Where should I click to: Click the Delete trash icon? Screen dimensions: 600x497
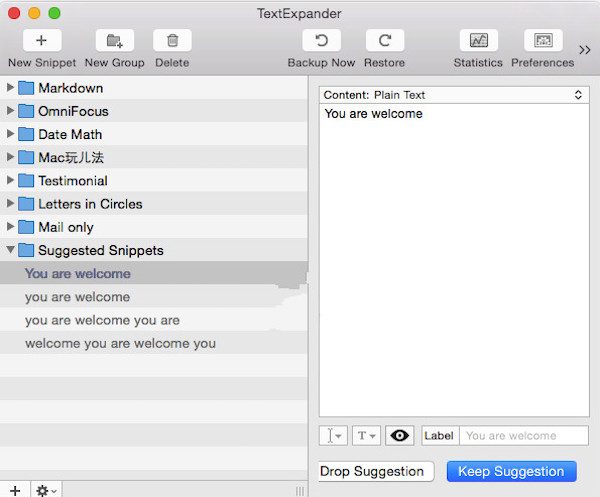(x=172, y=40)
